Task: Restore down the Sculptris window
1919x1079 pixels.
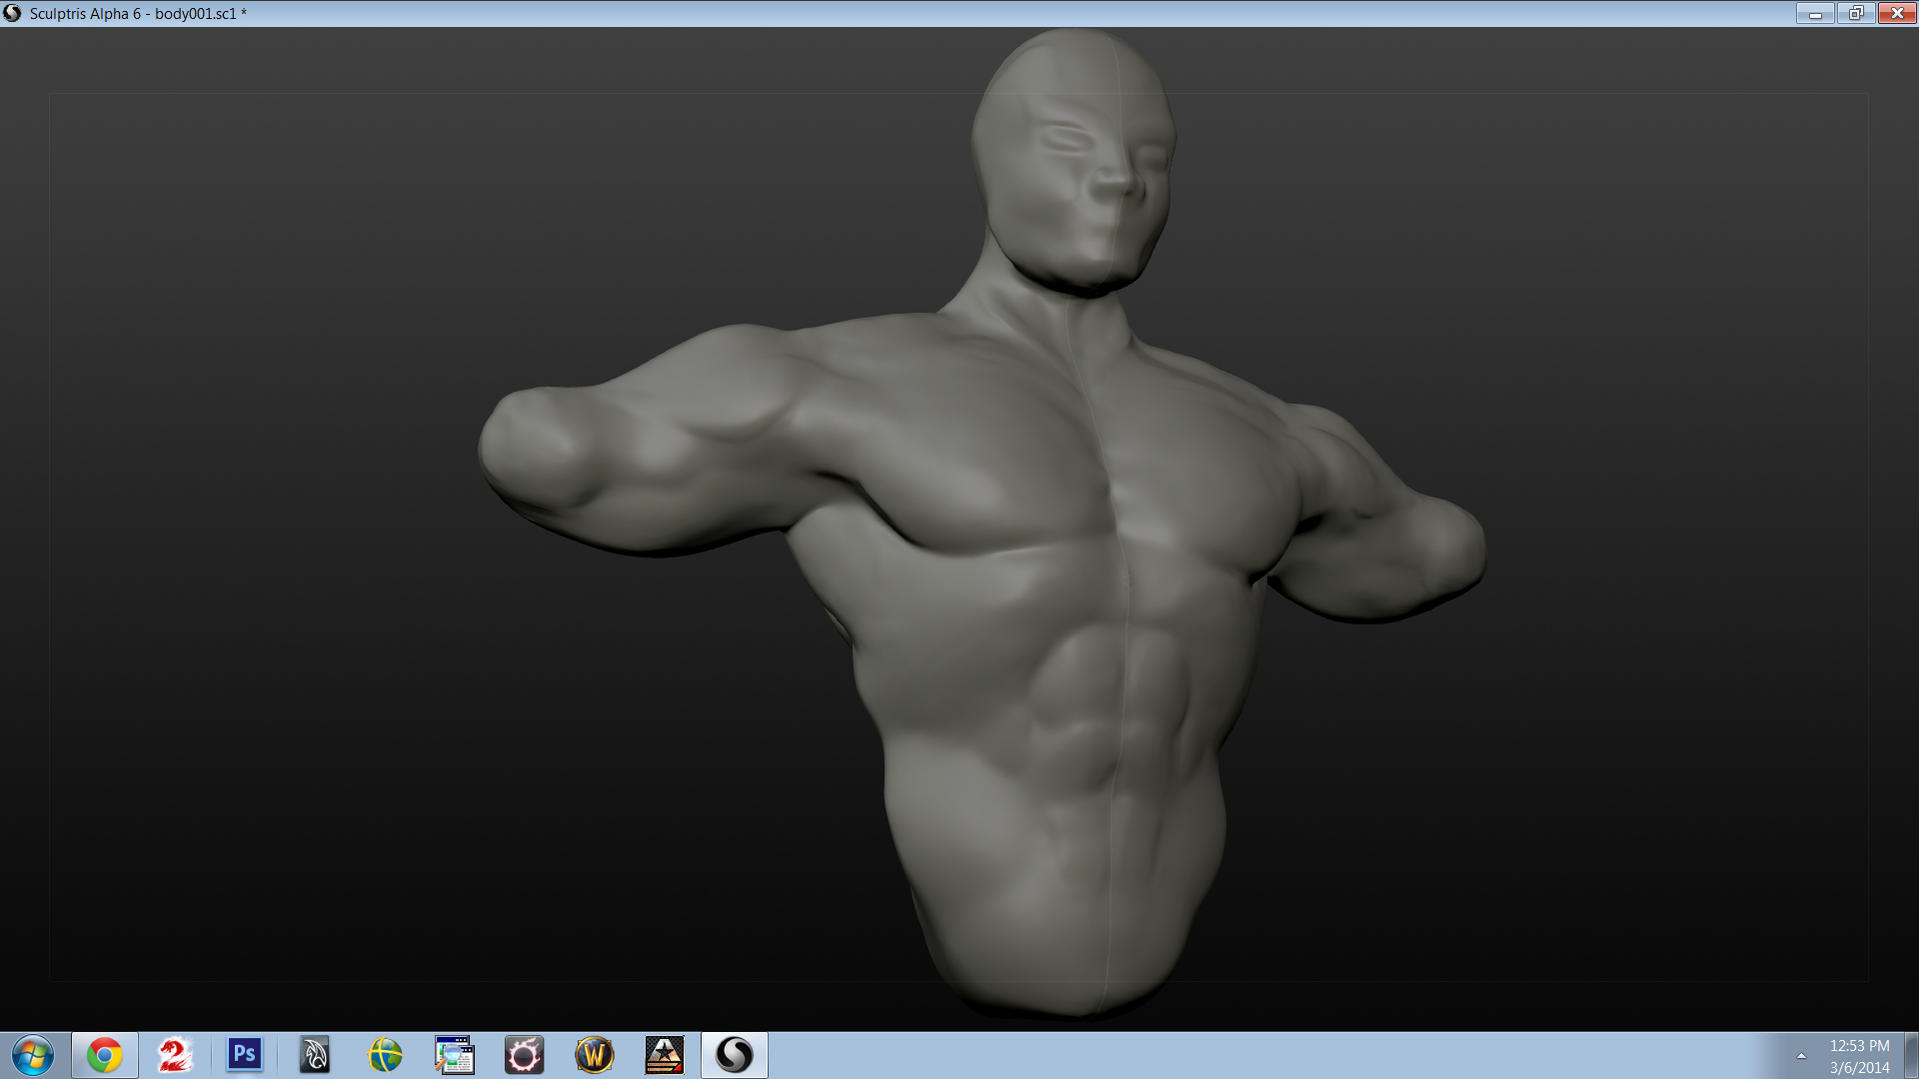Action: click(1856, 13)
